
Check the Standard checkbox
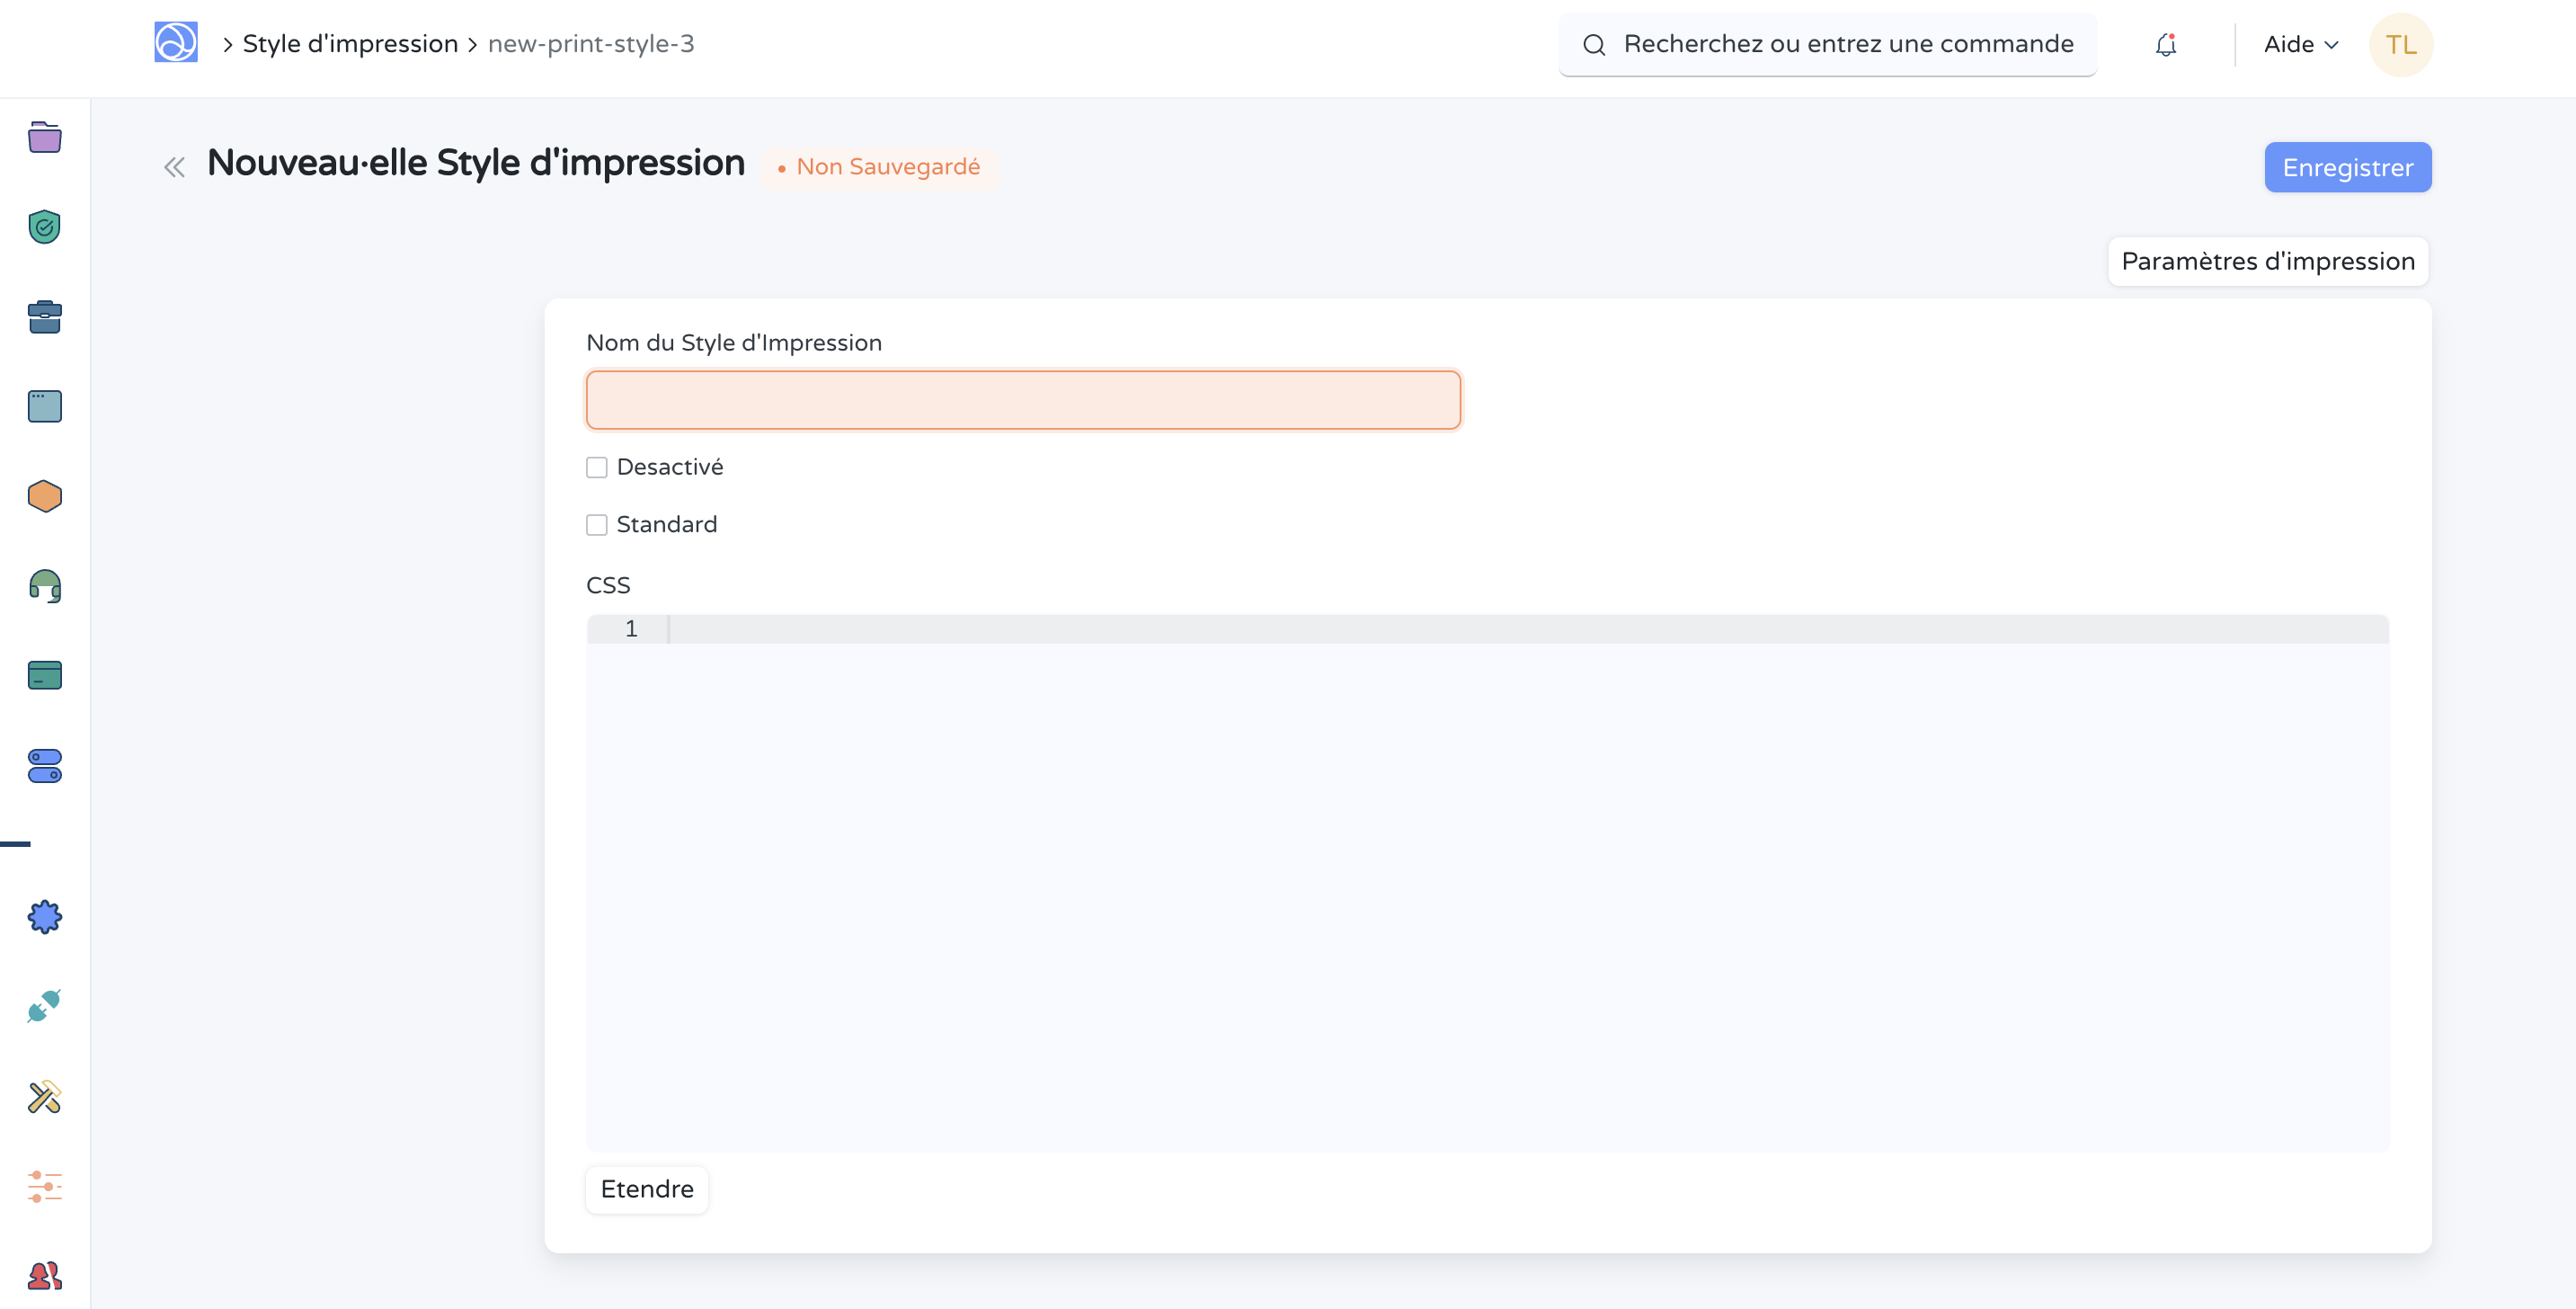pyautogui.click(x=597, y=525)
